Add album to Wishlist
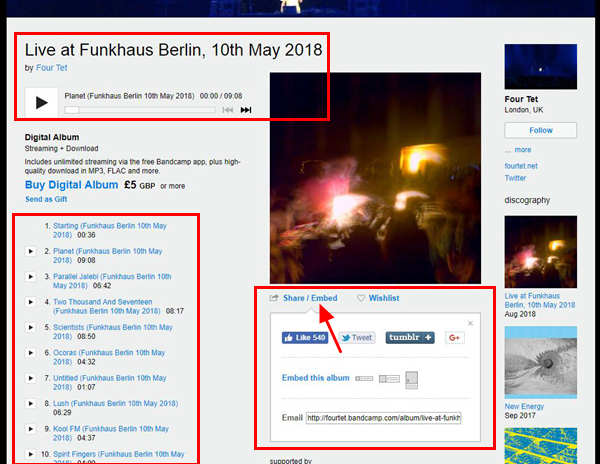 (x=384, y=298)
